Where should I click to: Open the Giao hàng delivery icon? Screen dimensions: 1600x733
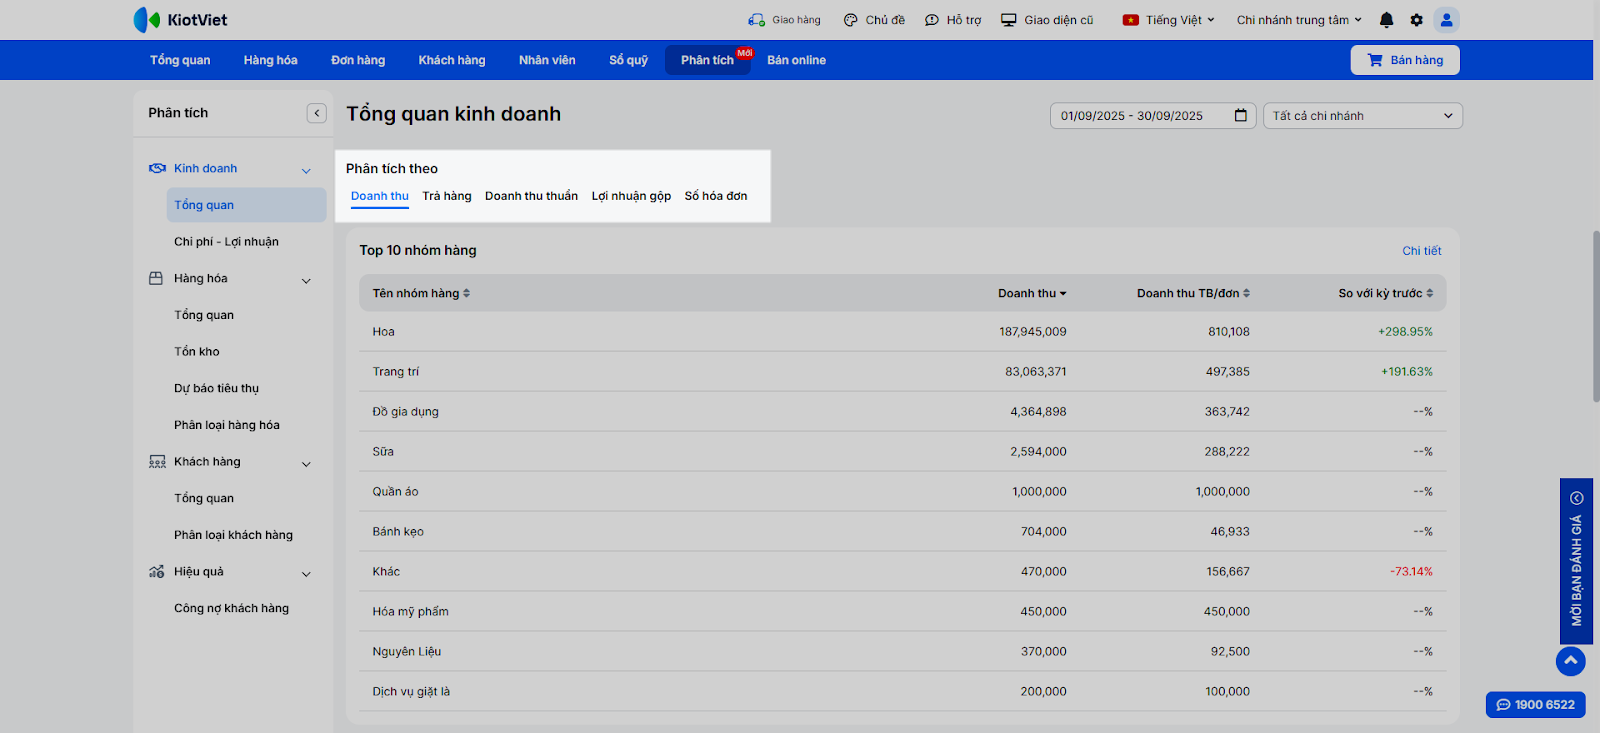pyautogui.click(x=756, y=20)
